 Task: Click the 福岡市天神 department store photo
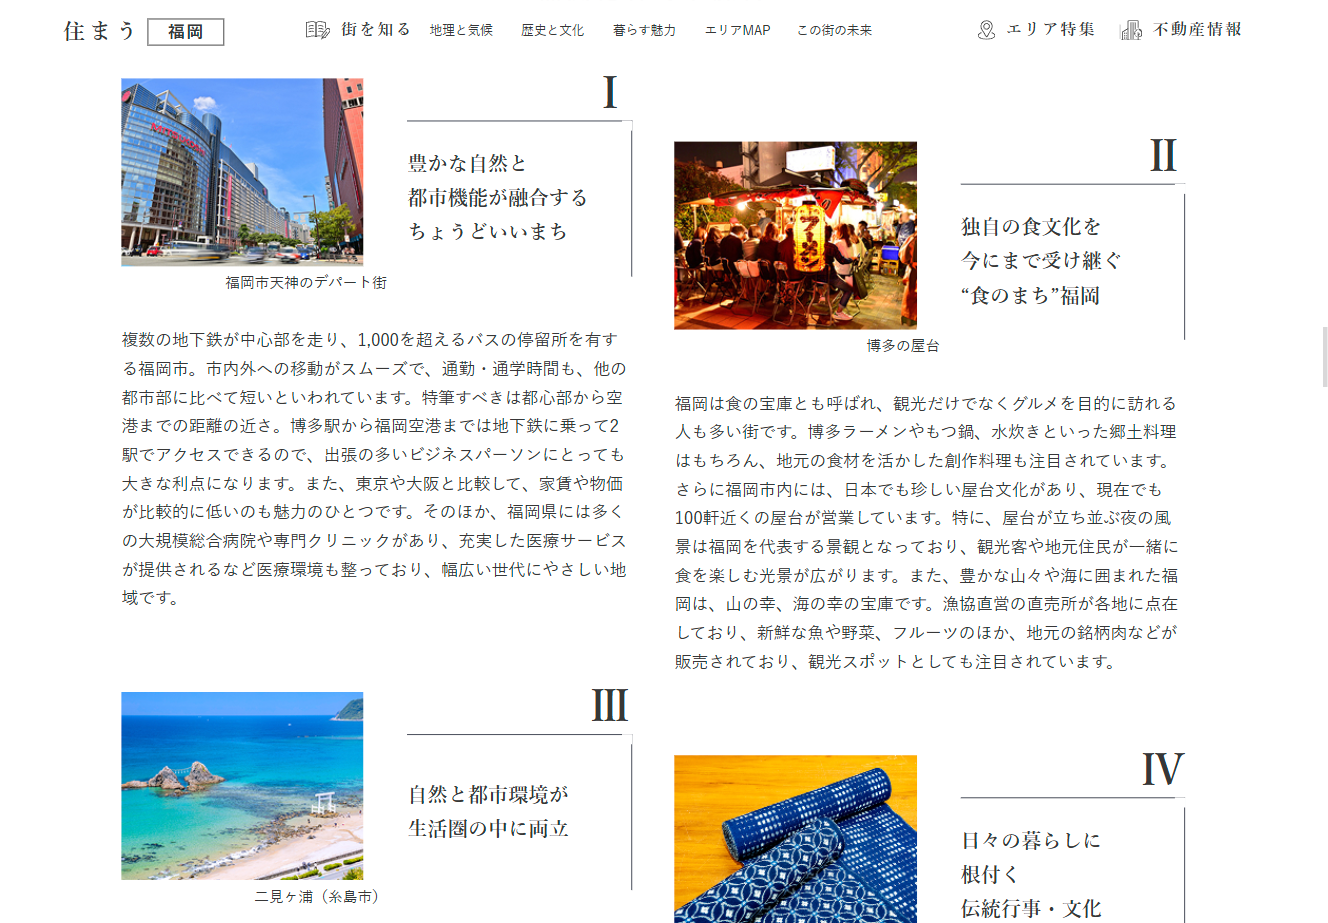pos(242,172)
